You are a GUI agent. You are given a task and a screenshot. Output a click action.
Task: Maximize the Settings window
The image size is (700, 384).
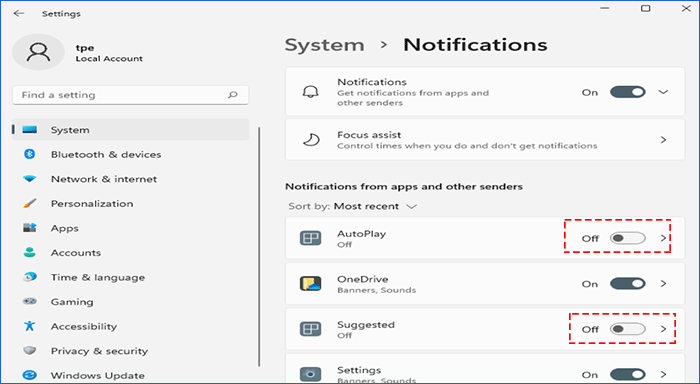646,8
